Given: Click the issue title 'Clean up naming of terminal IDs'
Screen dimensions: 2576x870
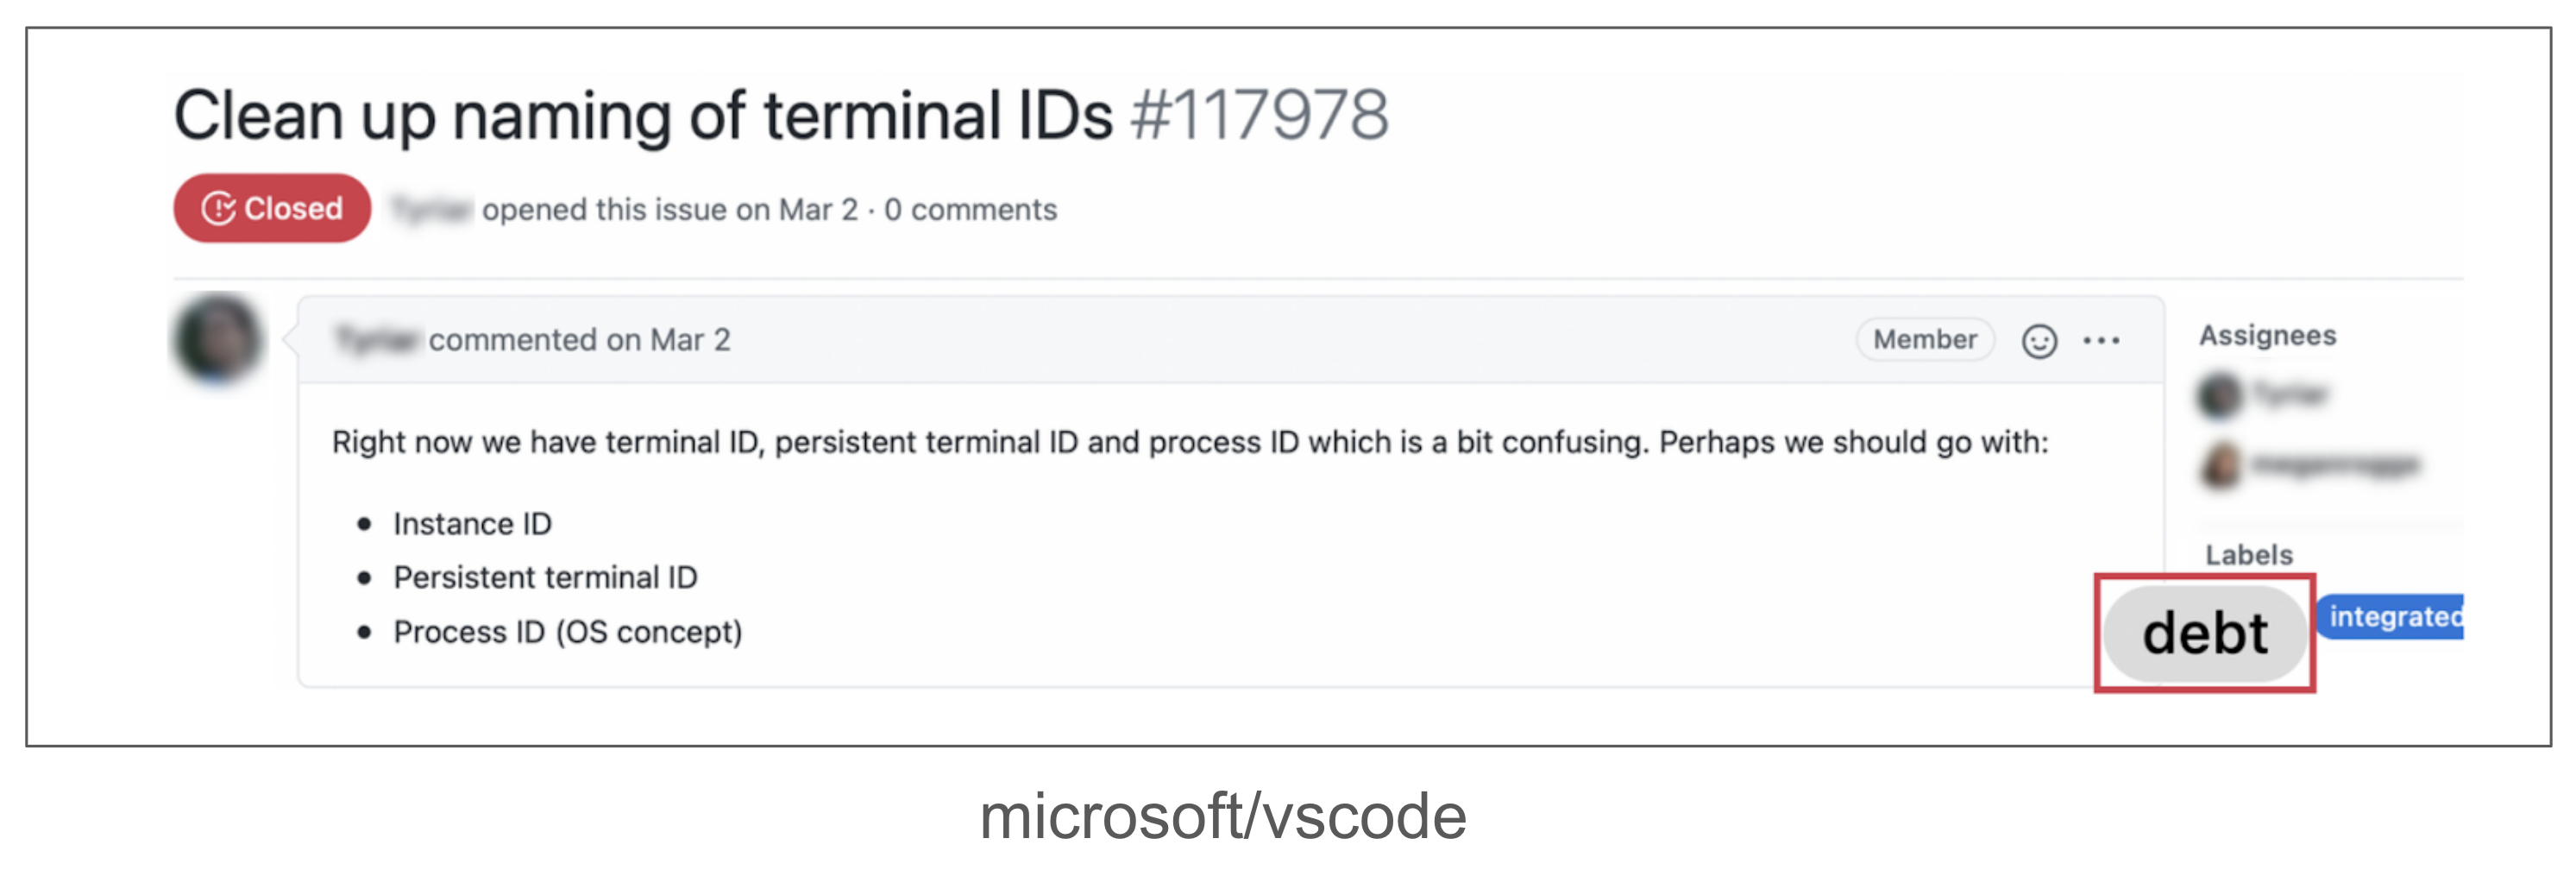Looking at the screenshot, I should pyautogui.click(x=642, y=115).
